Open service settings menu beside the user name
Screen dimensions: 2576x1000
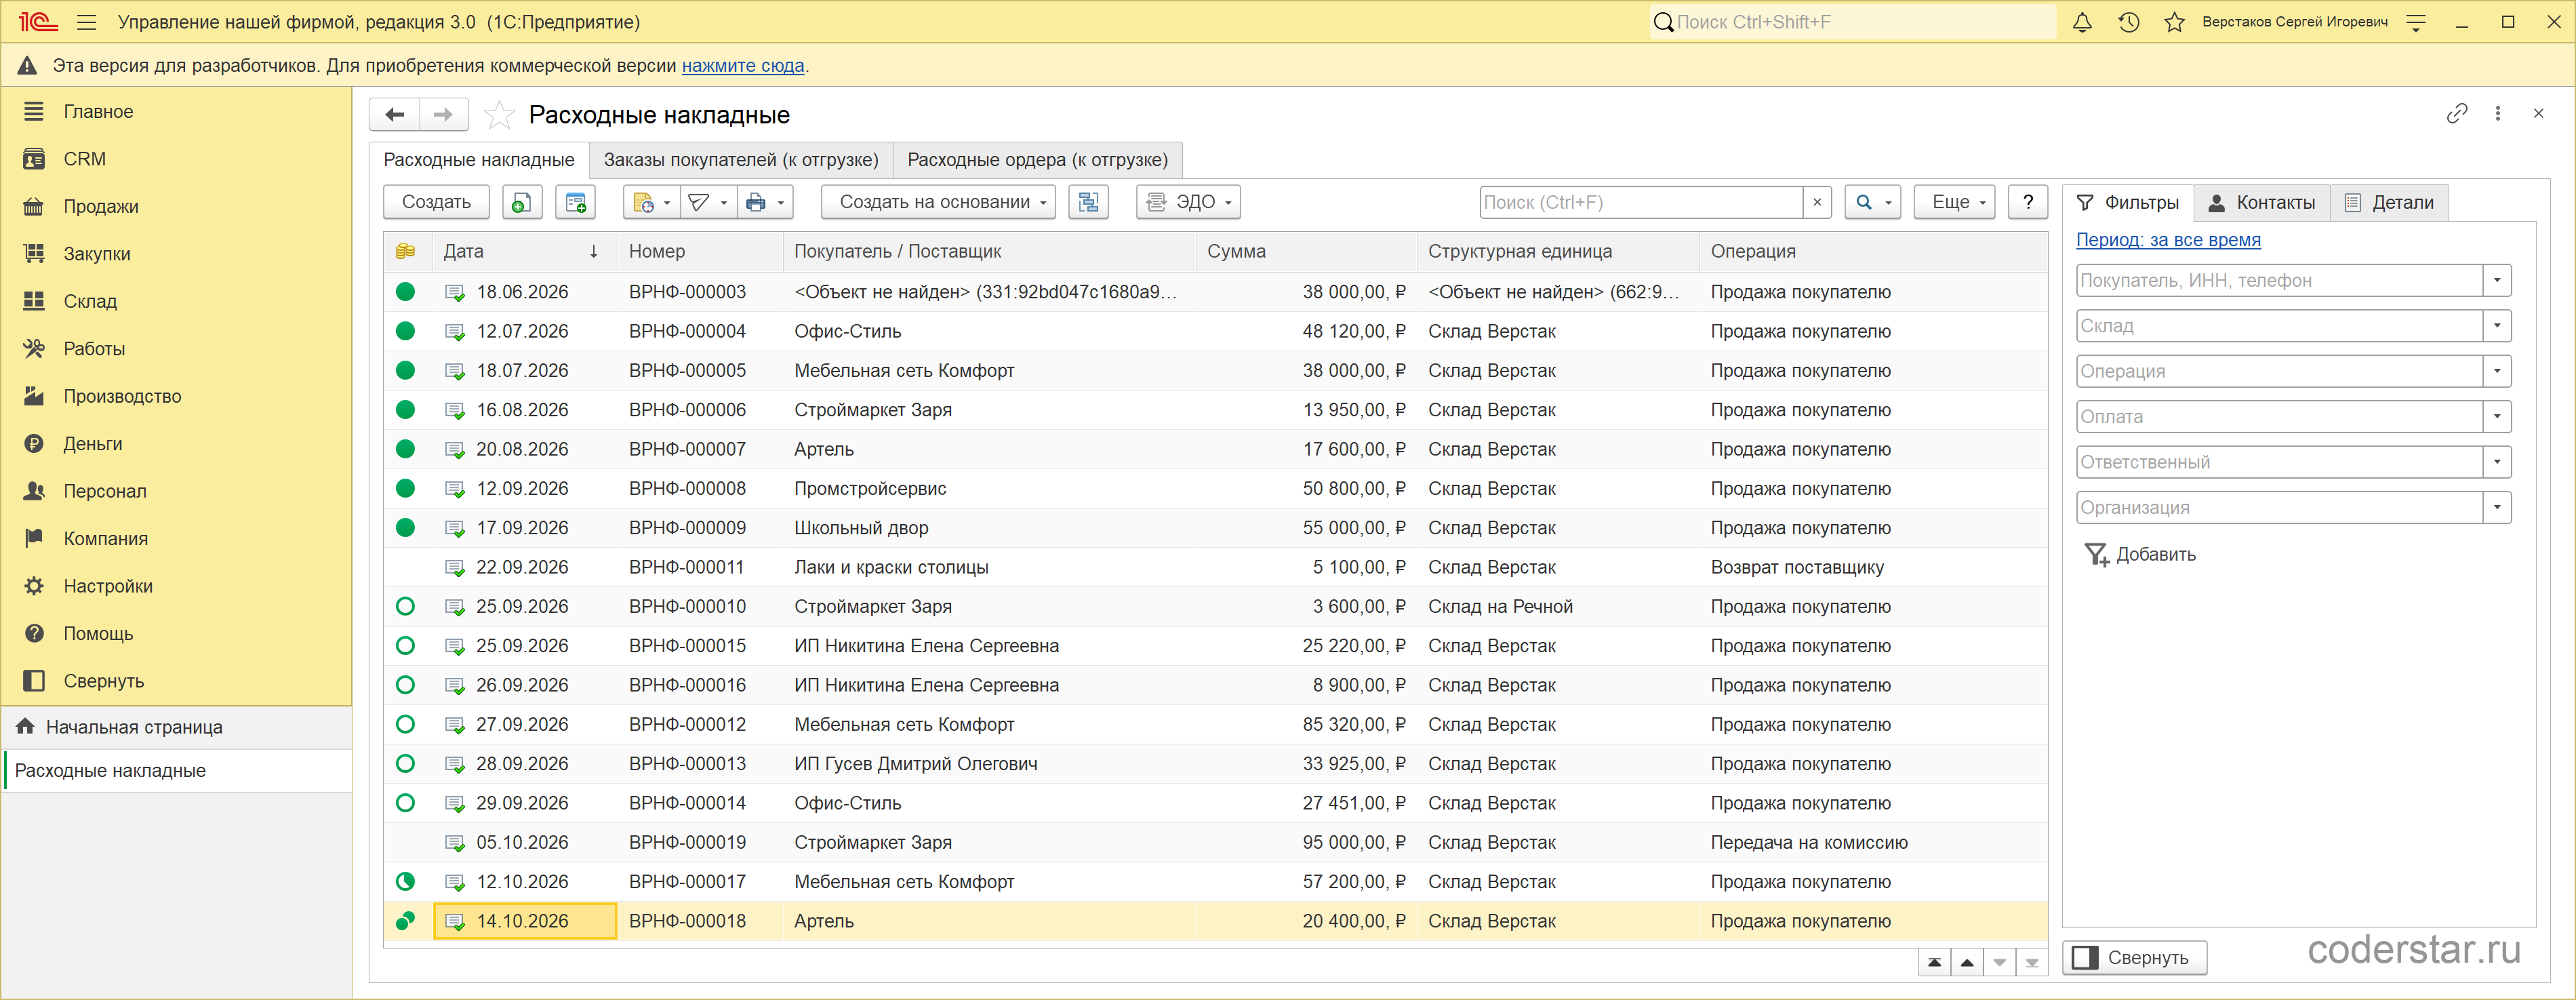click(2416, 22)
